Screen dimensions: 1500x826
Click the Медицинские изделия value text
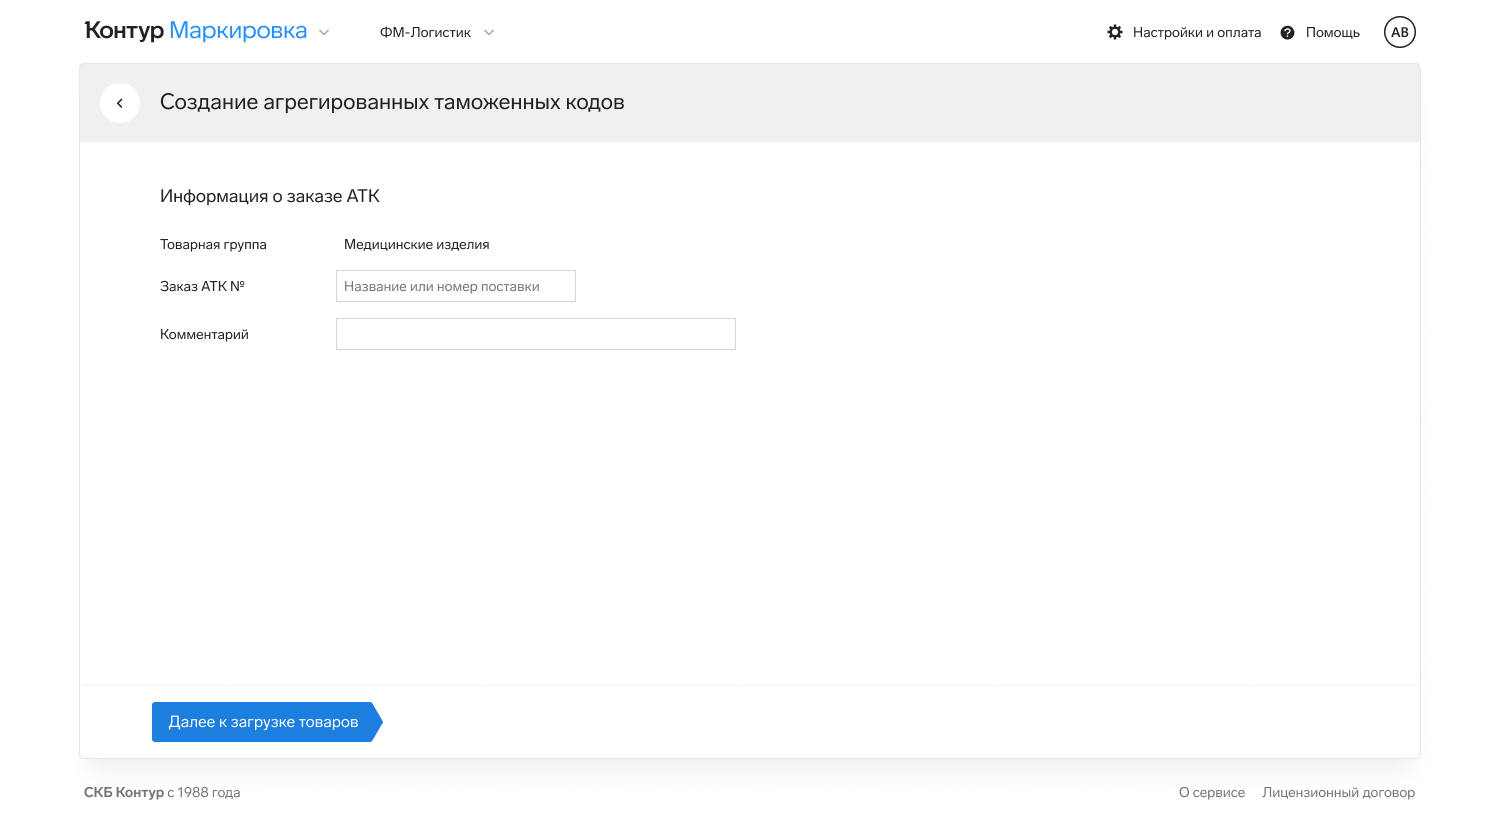[417, 244]
